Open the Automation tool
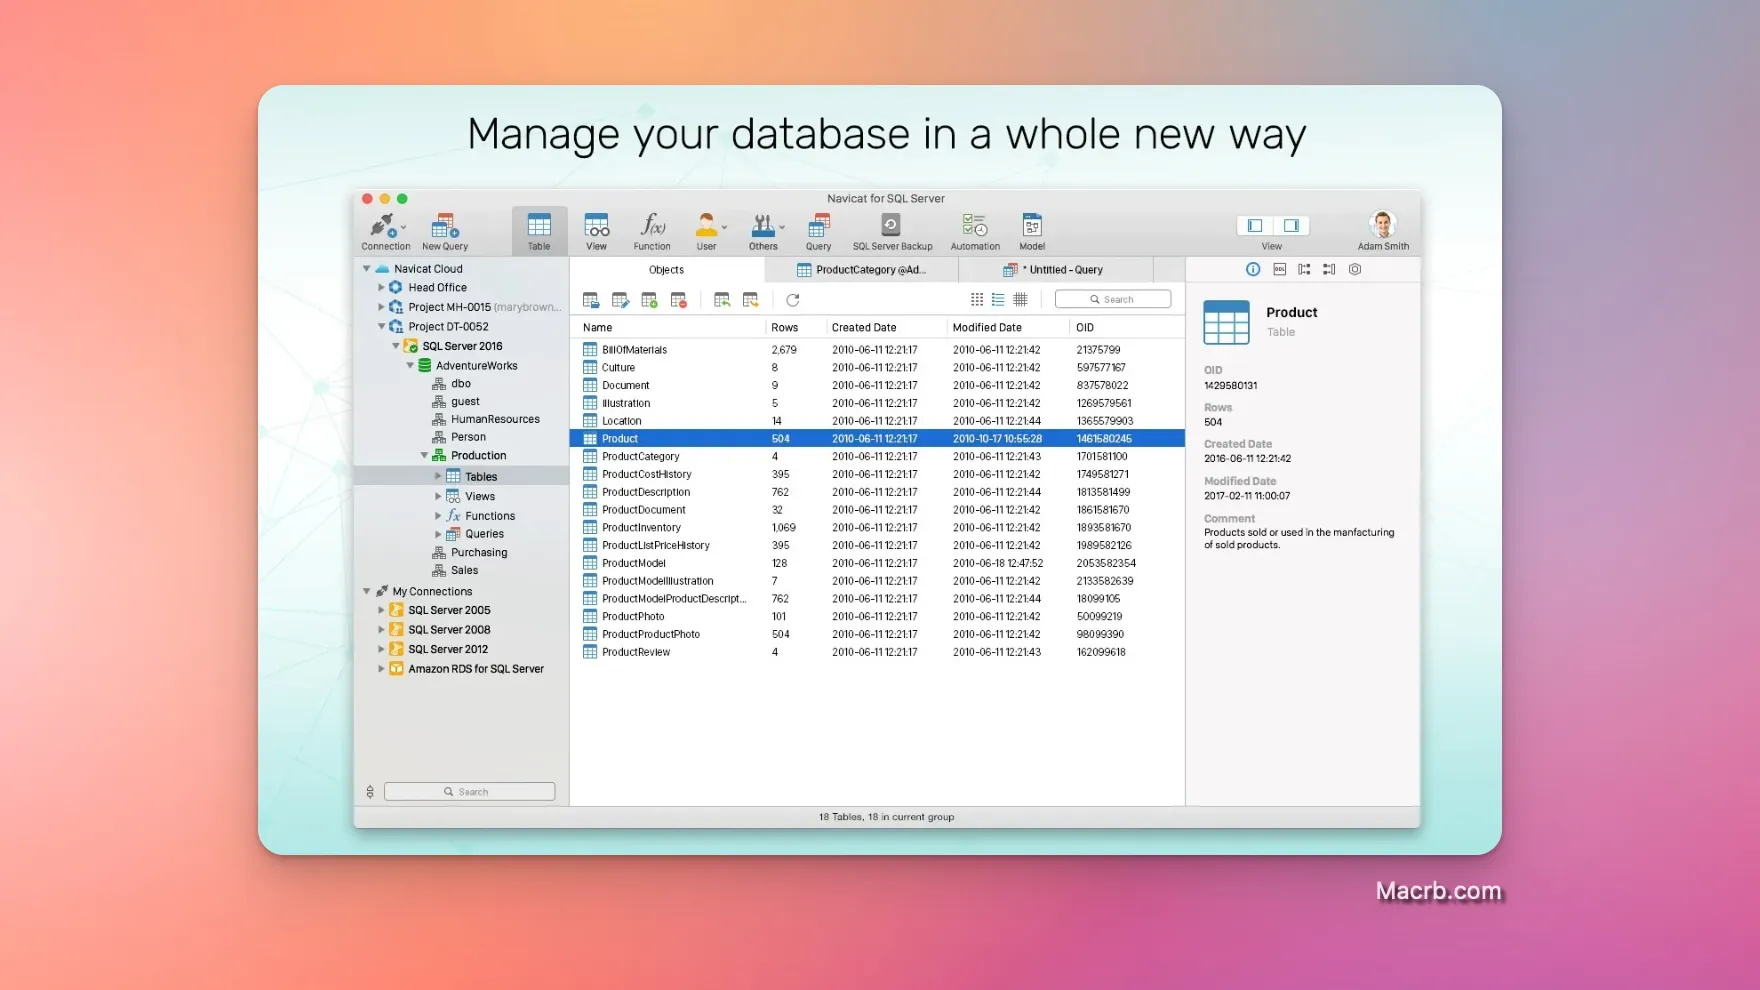This screenshot has height=990, width=1760. [975, 231]
